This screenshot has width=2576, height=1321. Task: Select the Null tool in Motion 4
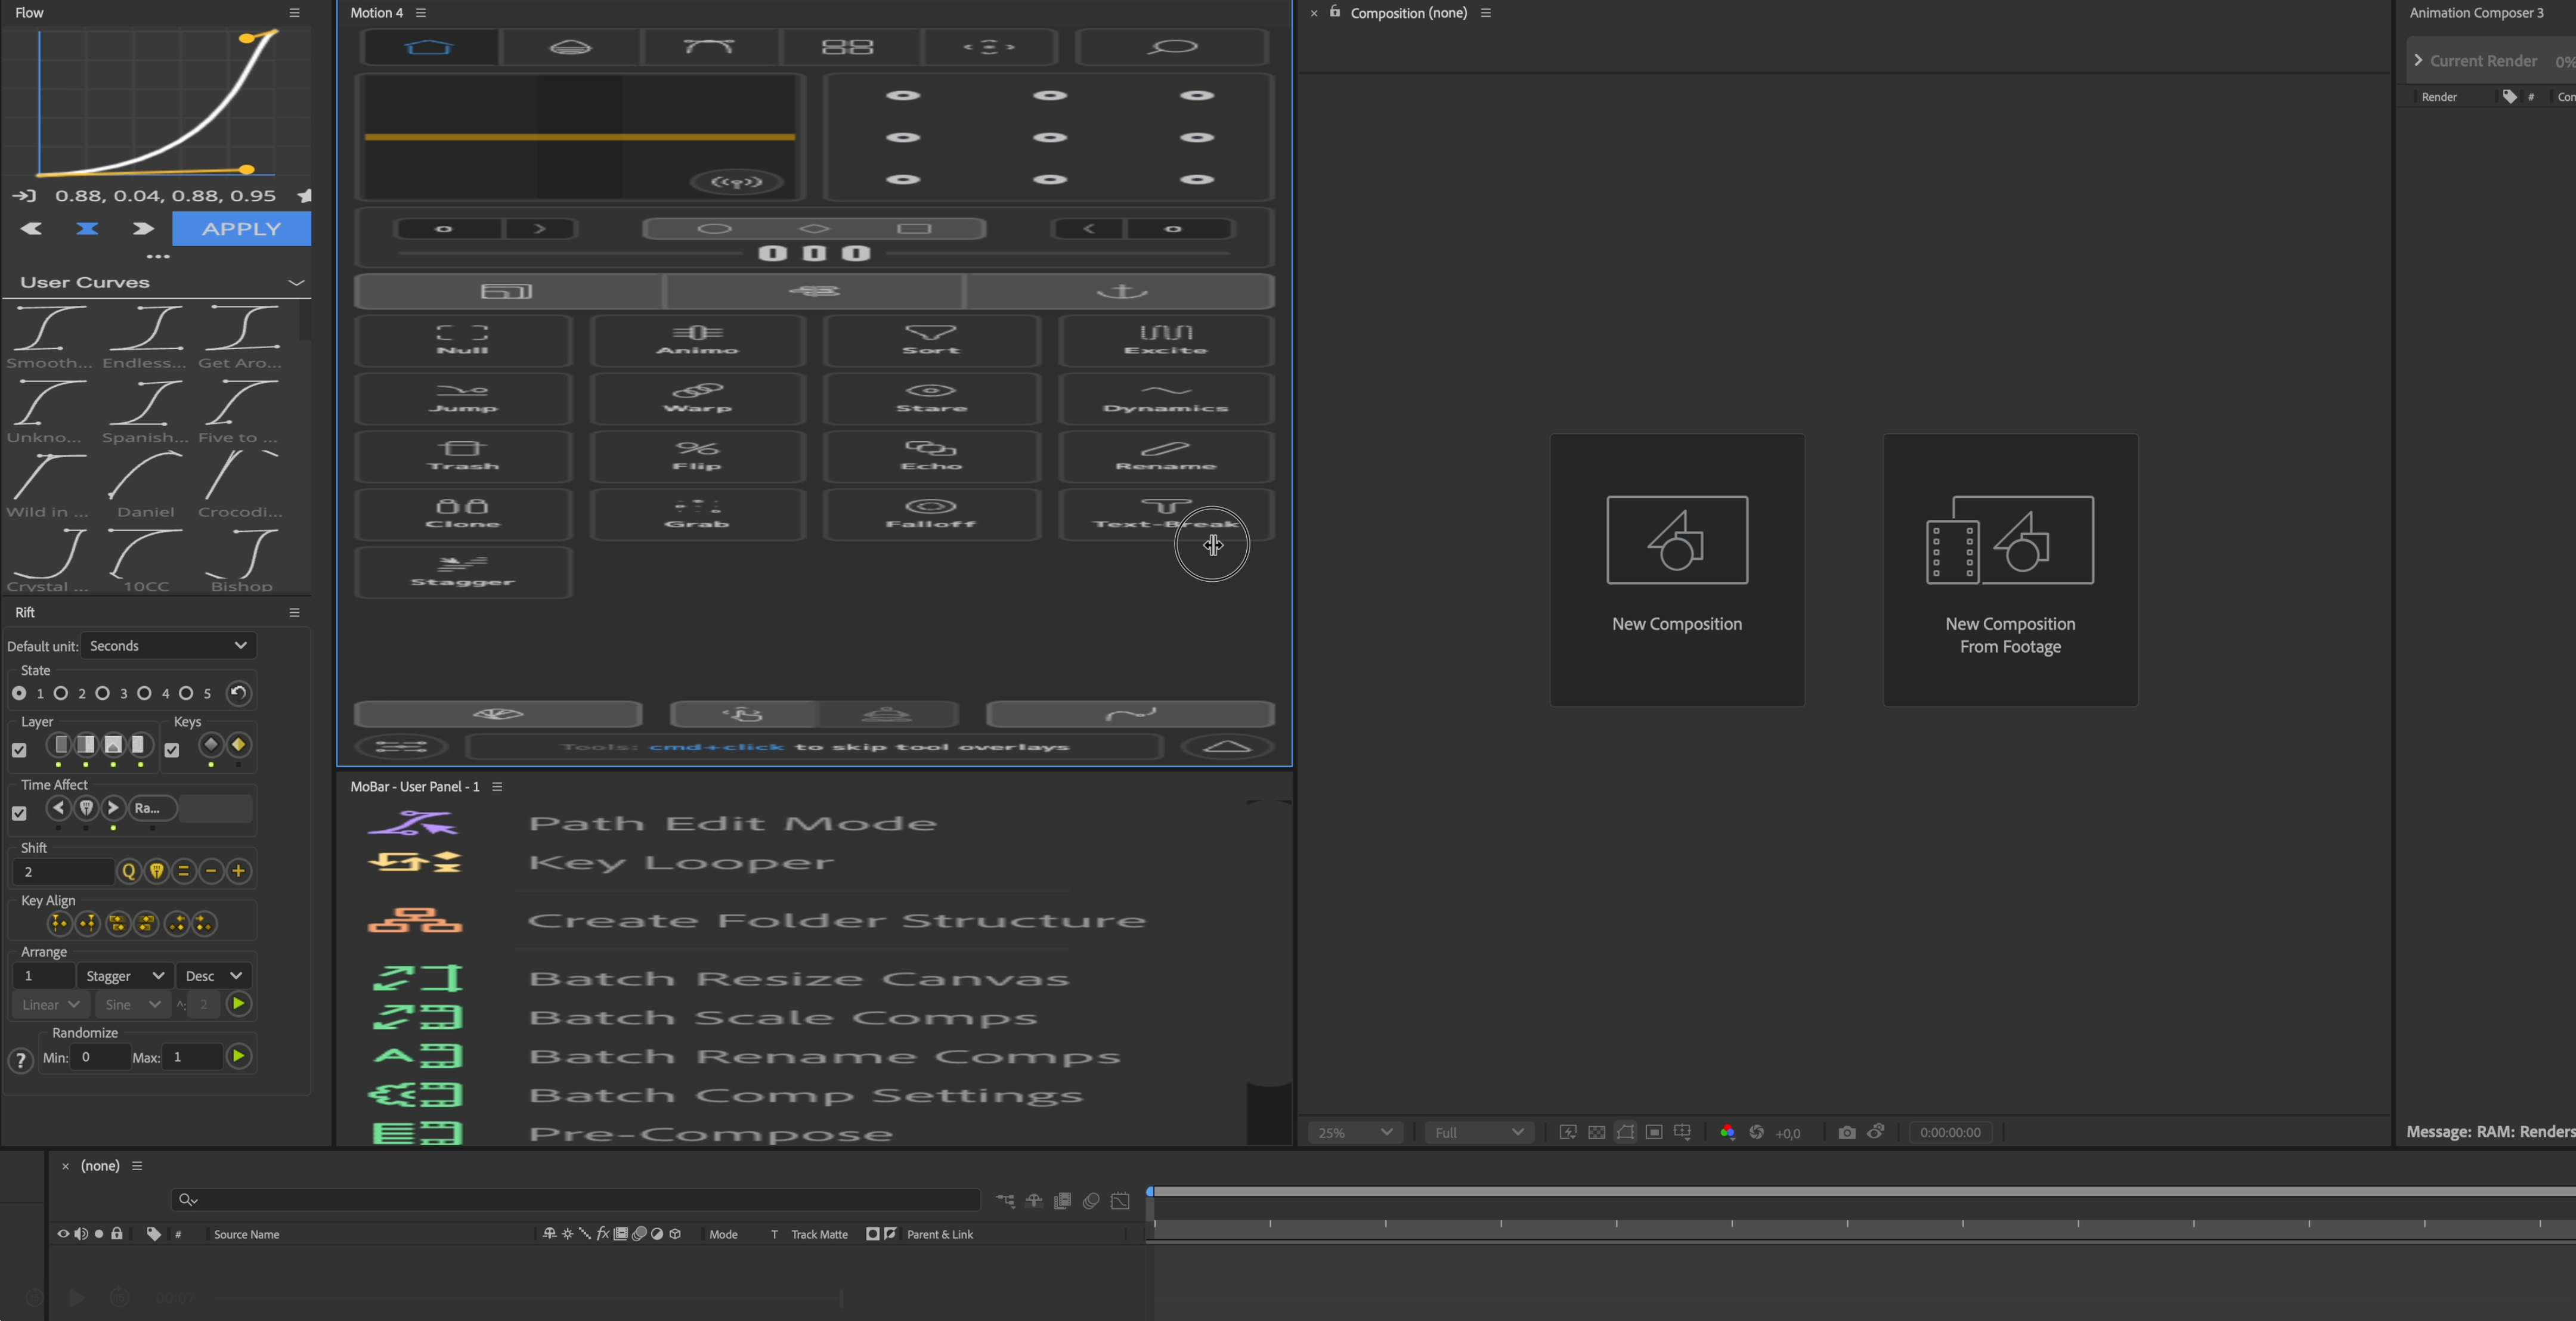(x=462, y=341)
